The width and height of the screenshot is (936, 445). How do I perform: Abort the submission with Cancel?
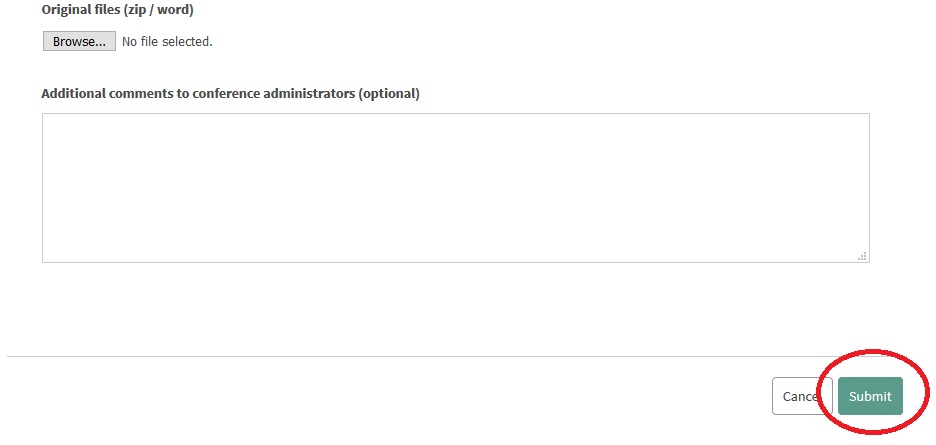coord(802,396)
